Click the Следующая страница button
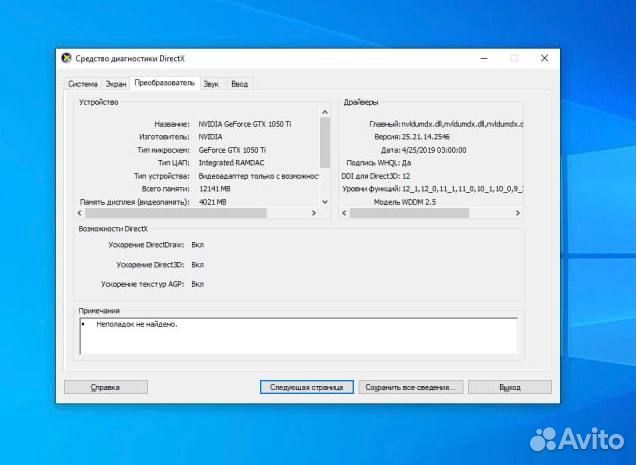Viewport: 636px width, 465px height. [307, 387]
